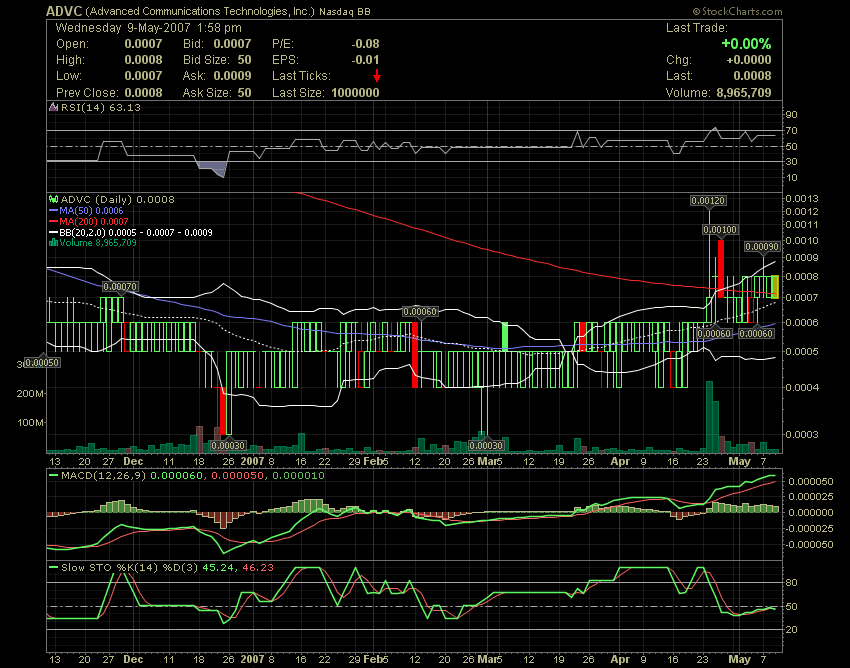
Task: Click the P/E value -0.08
Action: [x=365, y=44]
